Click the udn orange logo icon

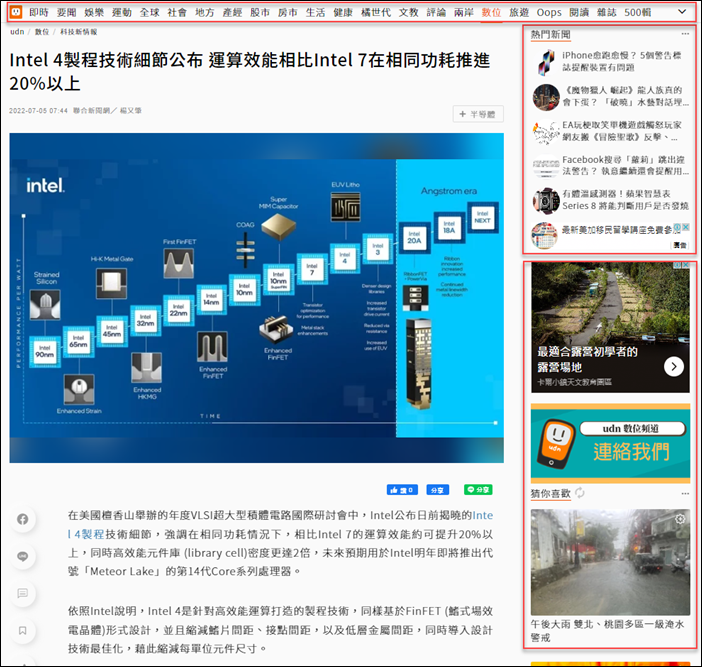[x=16, y=12]
